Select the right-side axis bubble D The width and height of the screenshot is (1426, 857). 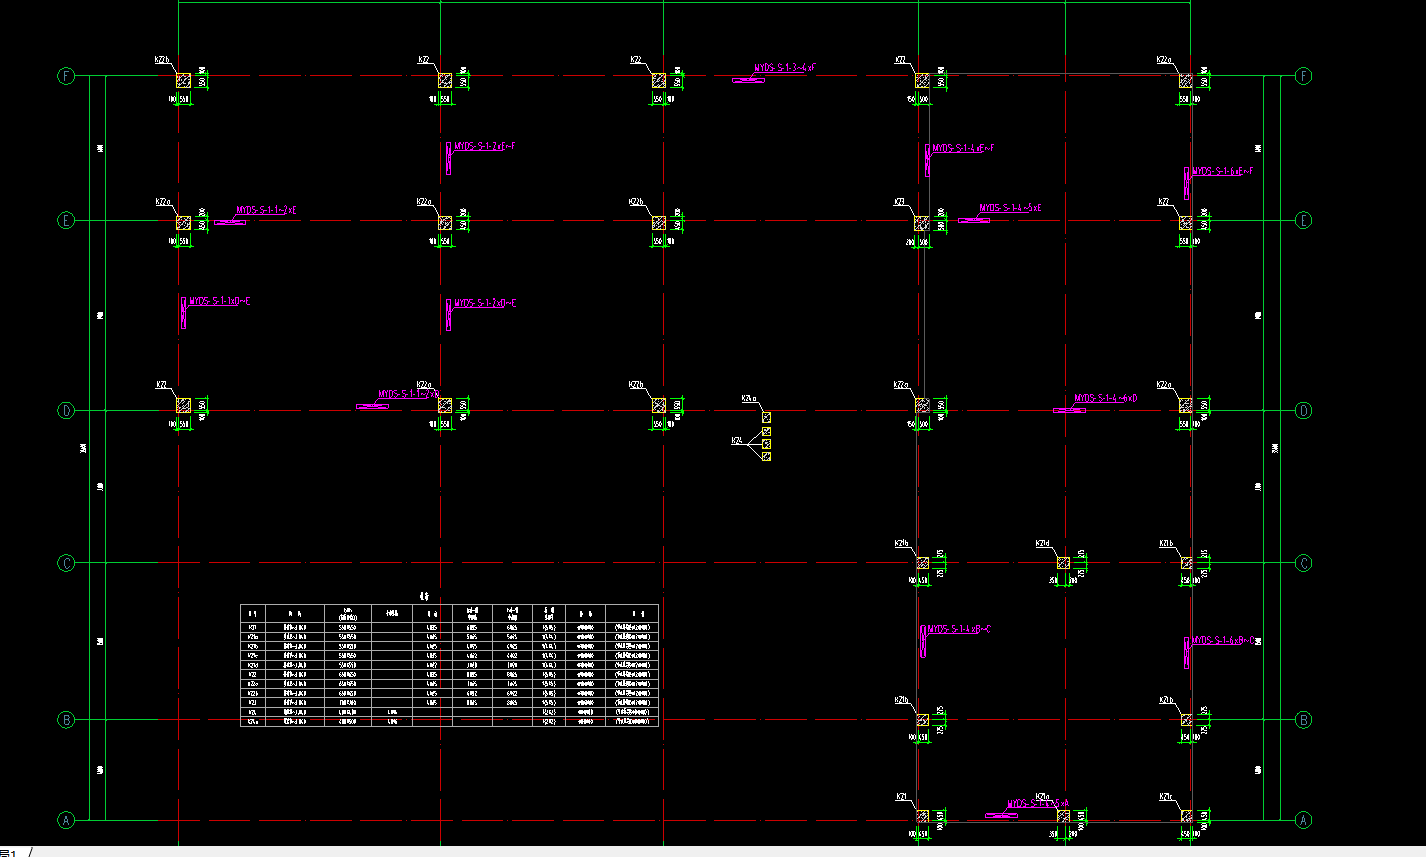[1303, 411]
